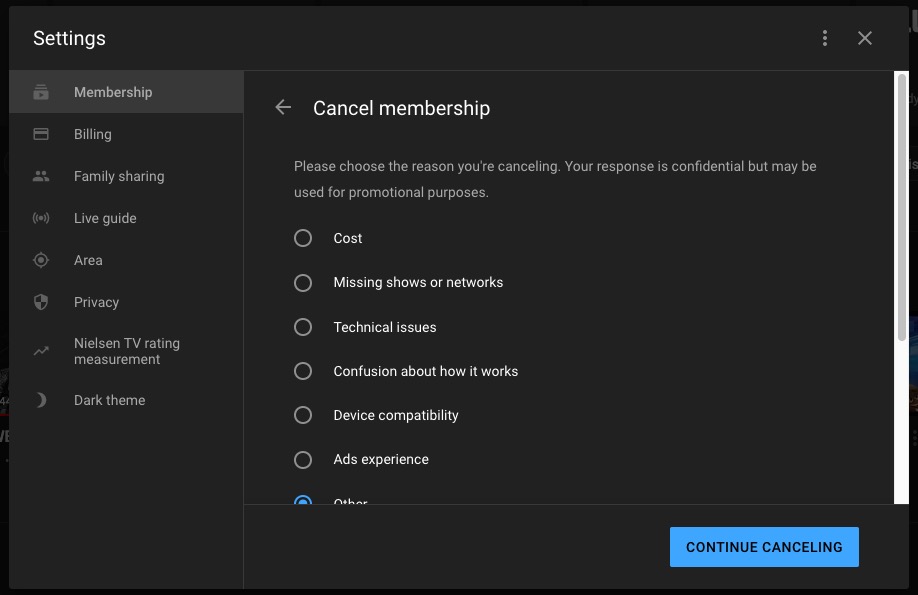This screenshot has height=595, width=918.
Task: Click the Privacy shield icon
Action: [41, 302]
